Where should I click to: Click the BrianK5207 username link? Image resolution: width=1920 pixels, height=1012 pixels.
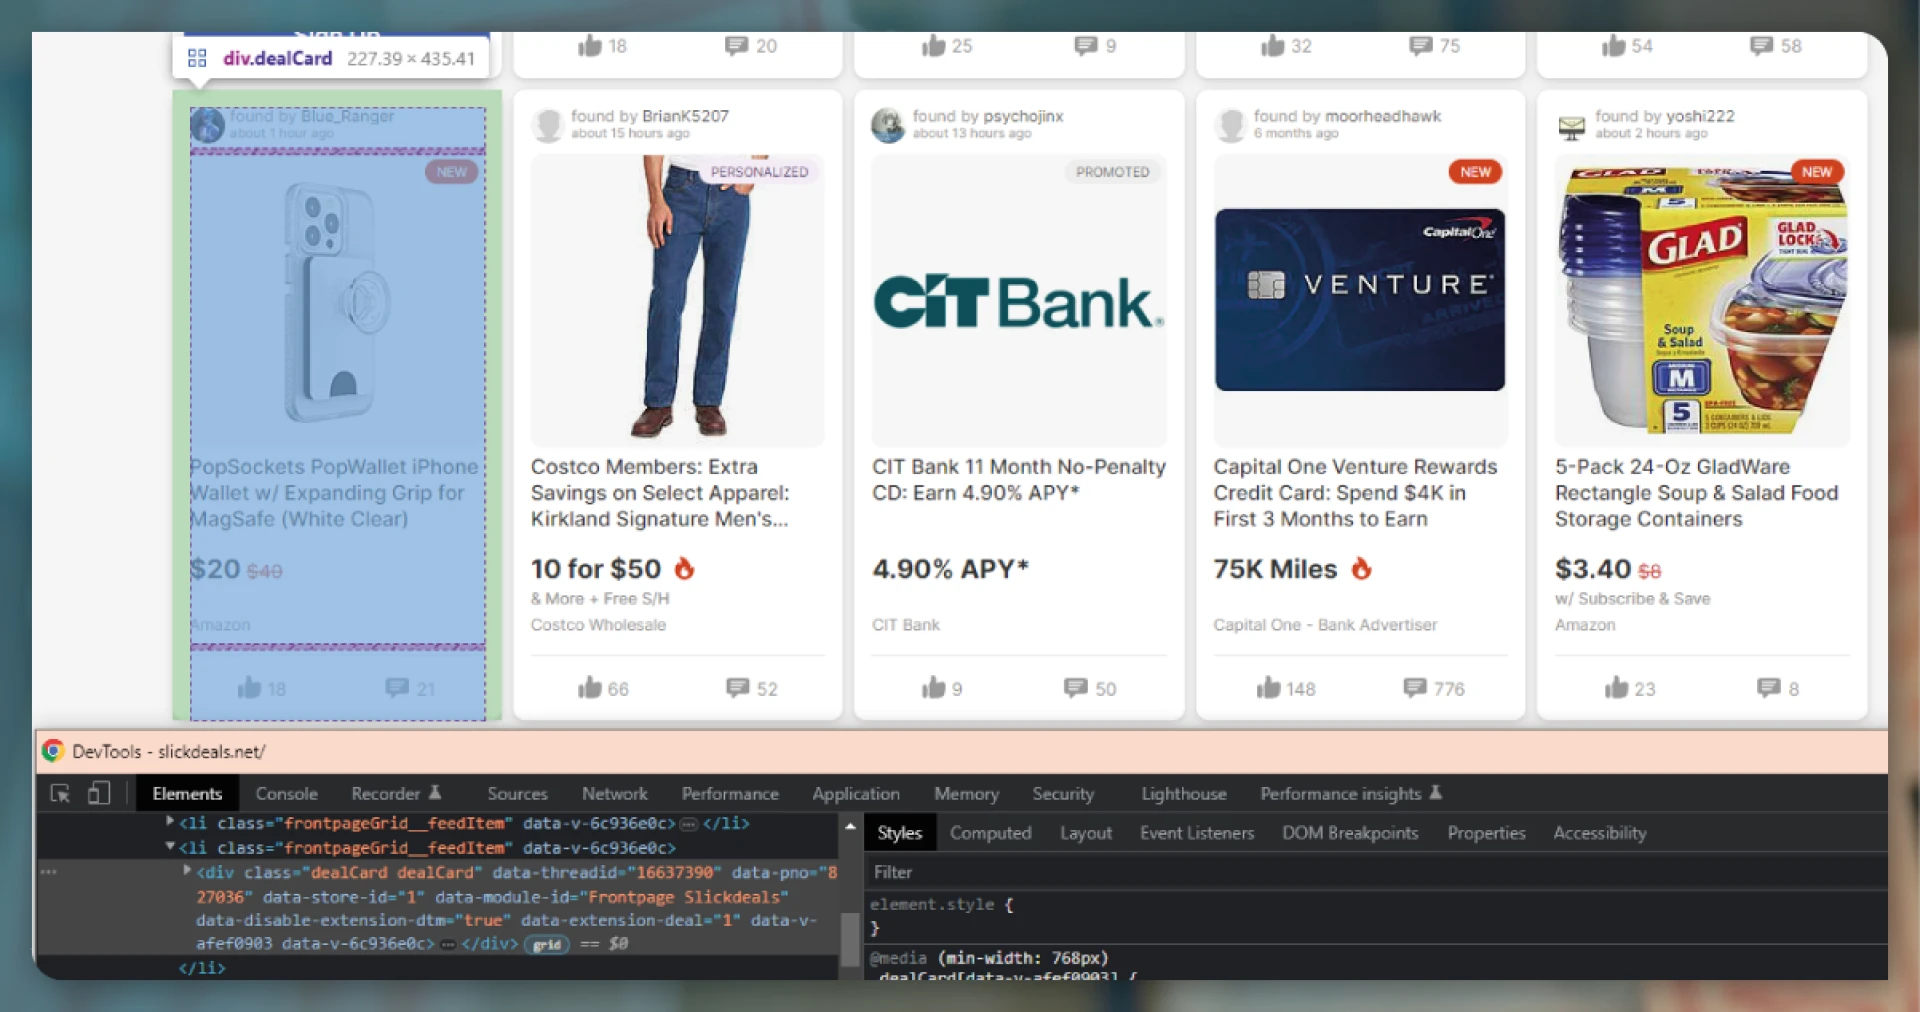click(x=685, y=116)
